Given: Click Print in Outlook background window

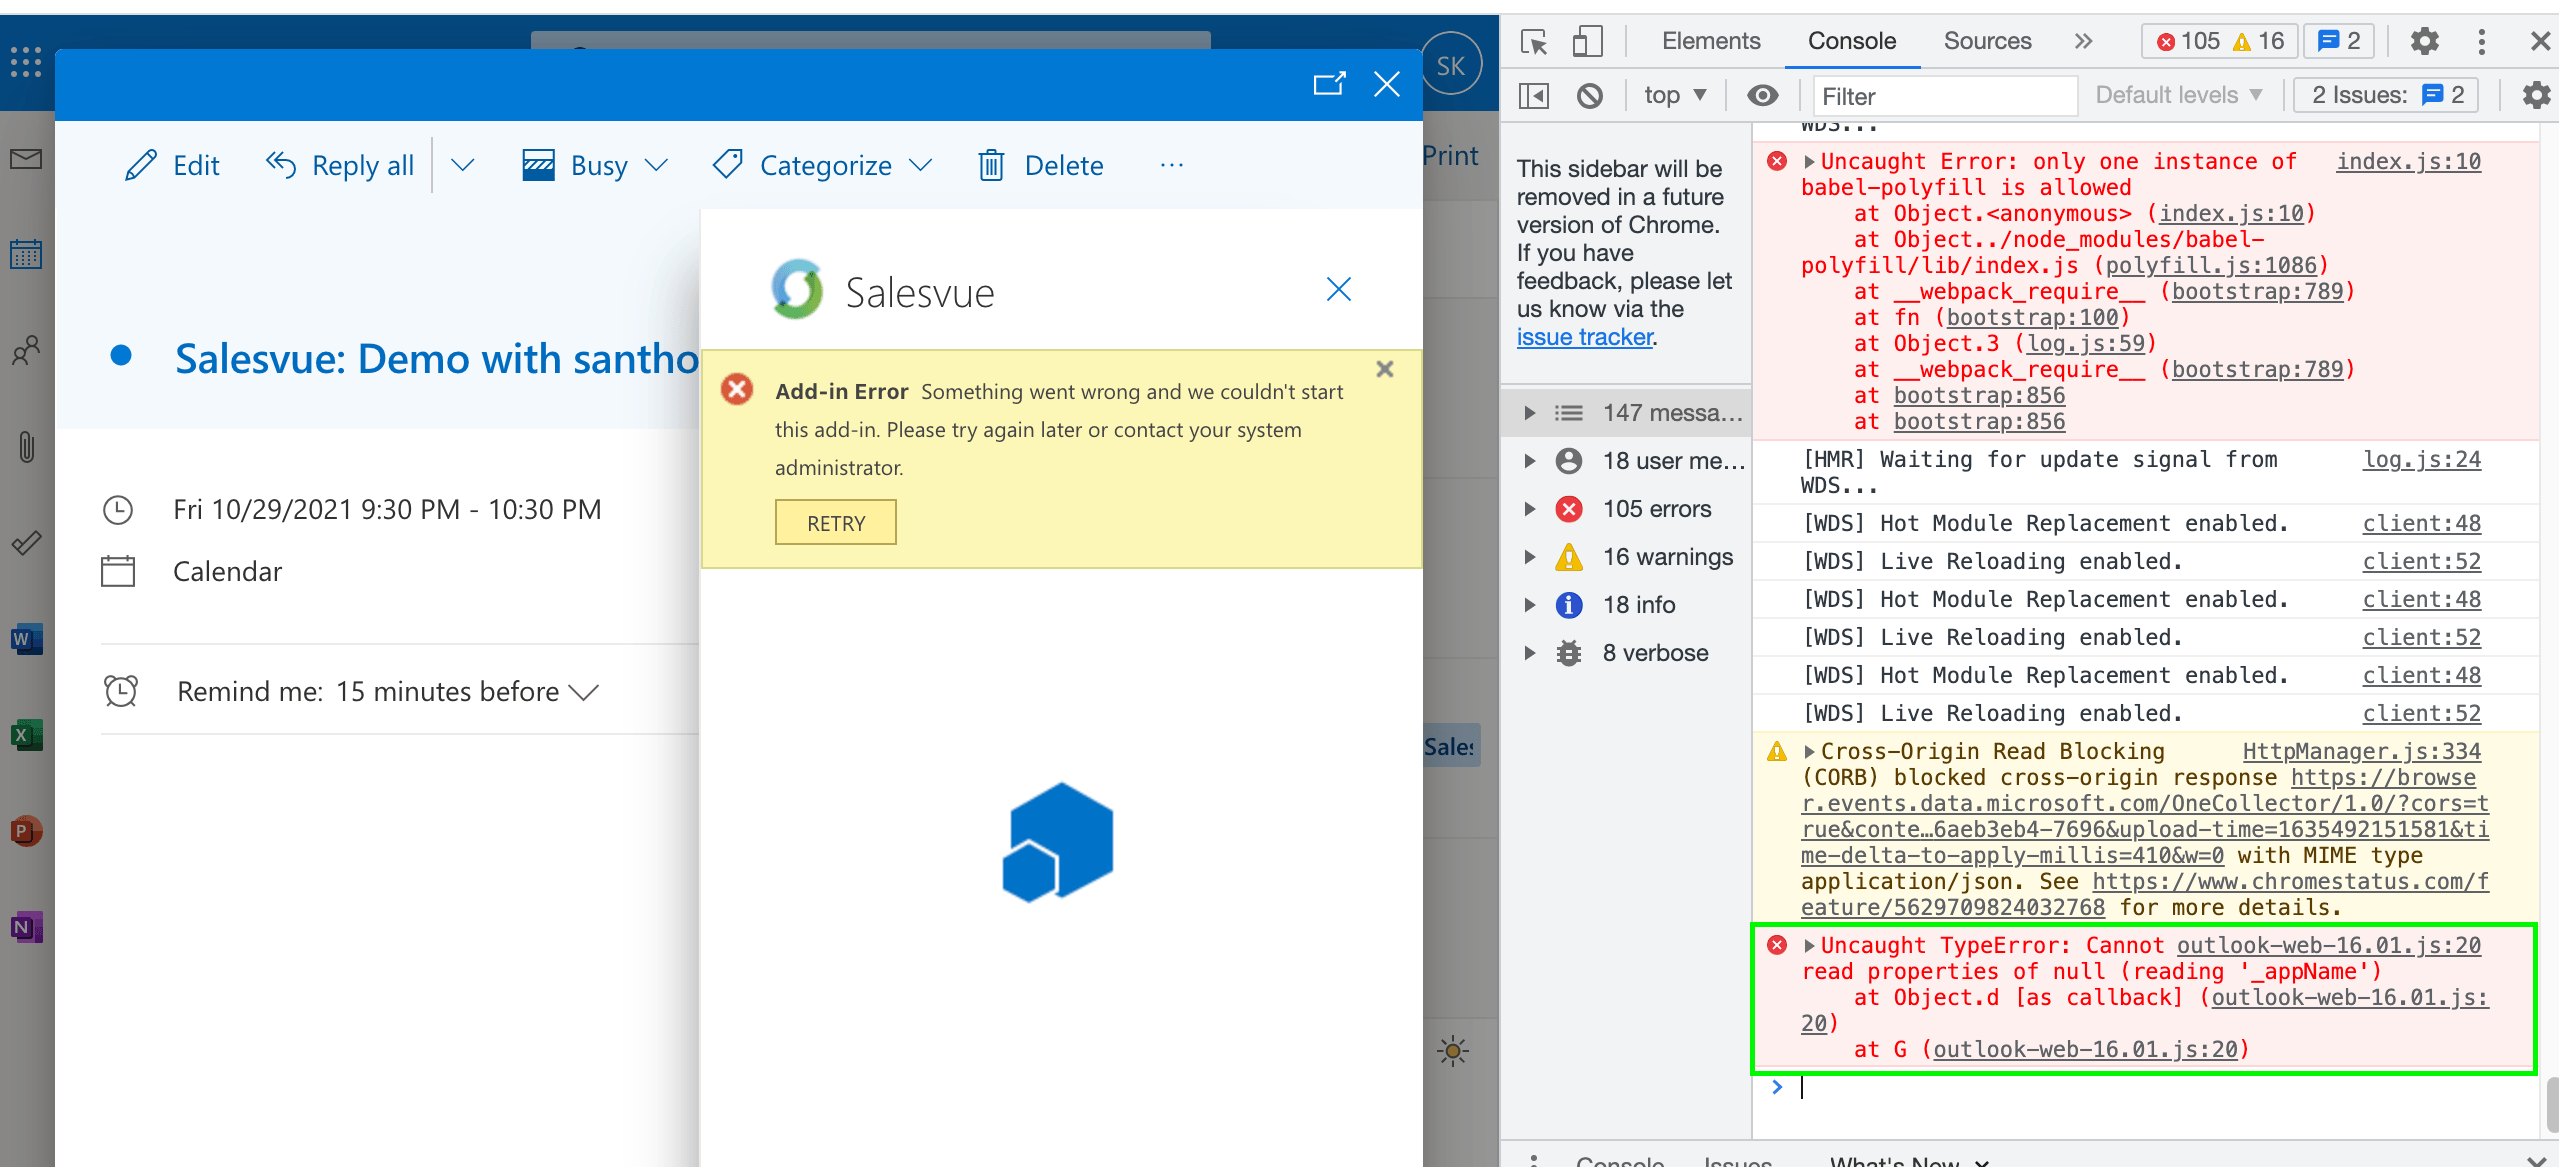Looking at the screenshot, I should [1450, 156].
